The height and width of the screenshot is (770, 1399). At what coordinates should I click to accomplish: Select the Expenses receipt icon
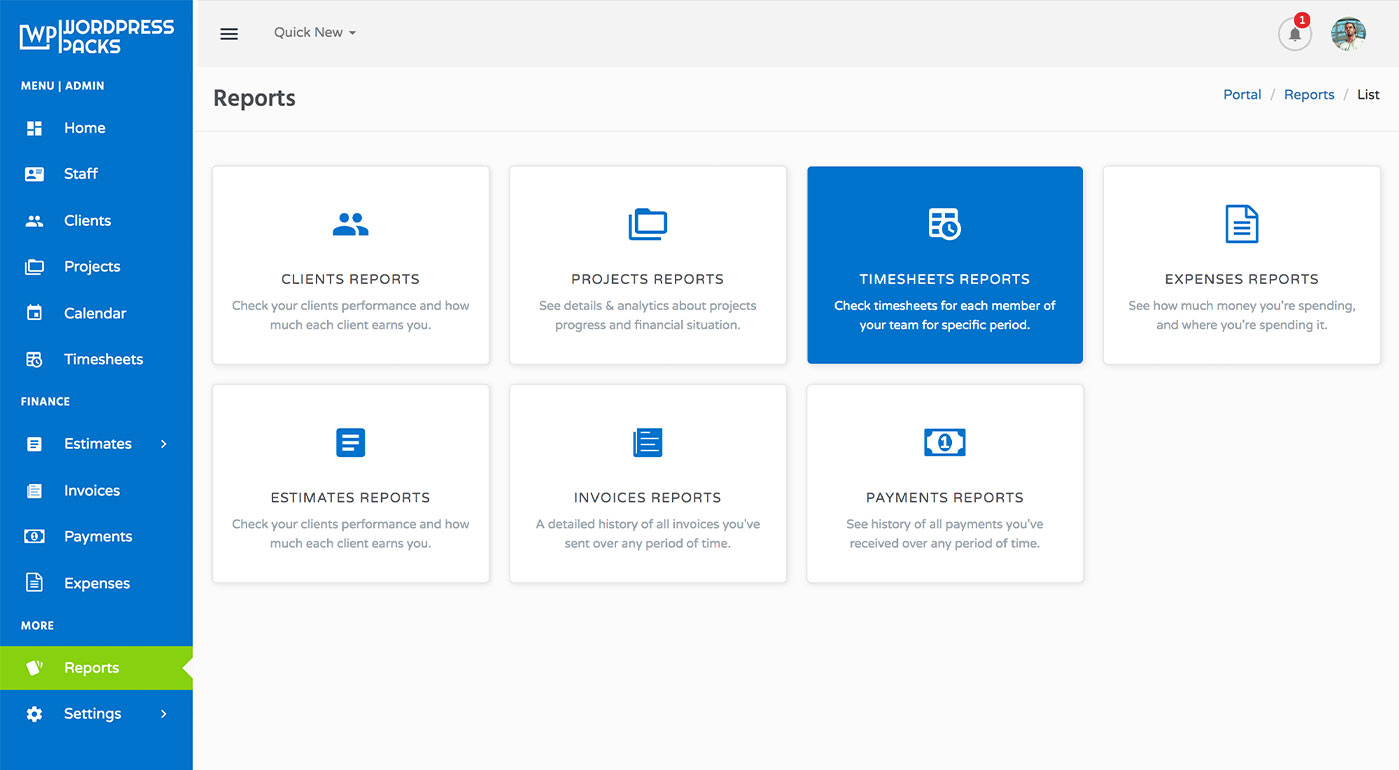click(36, 582)
